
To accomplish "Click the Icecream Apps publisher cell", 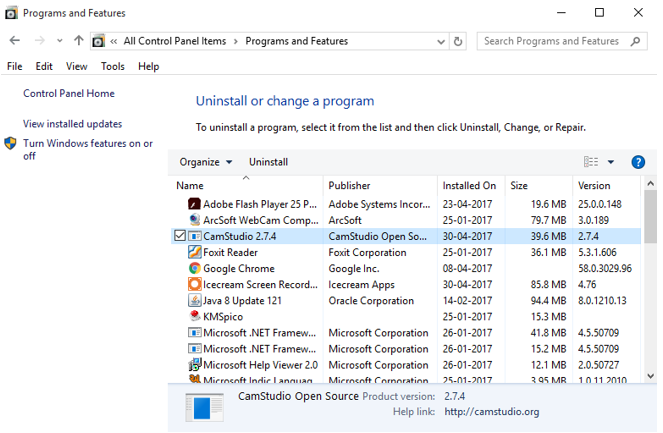I will 361,285.
